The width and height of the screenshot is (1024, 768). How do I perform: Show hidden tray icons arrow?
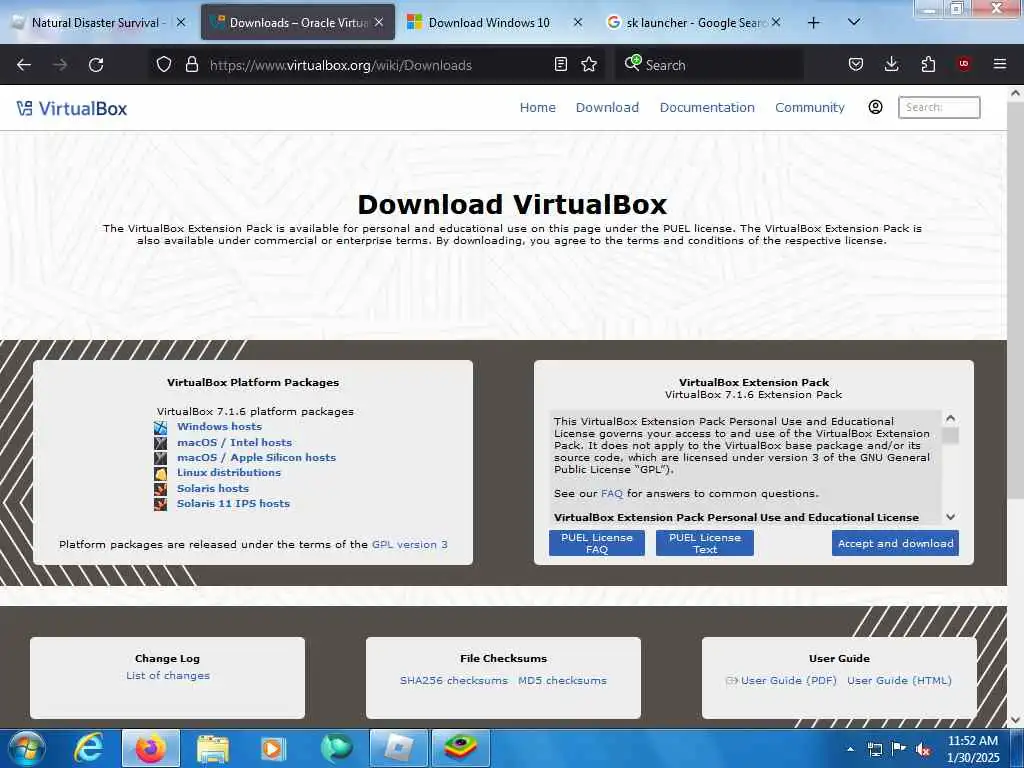(850, 749)
